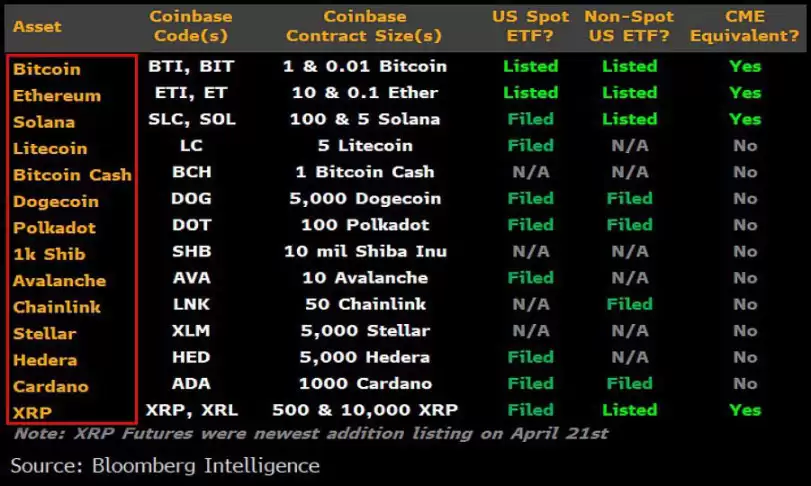Click Chainlink's Filed Non-Spot ETF status

[x=629, y=304]
